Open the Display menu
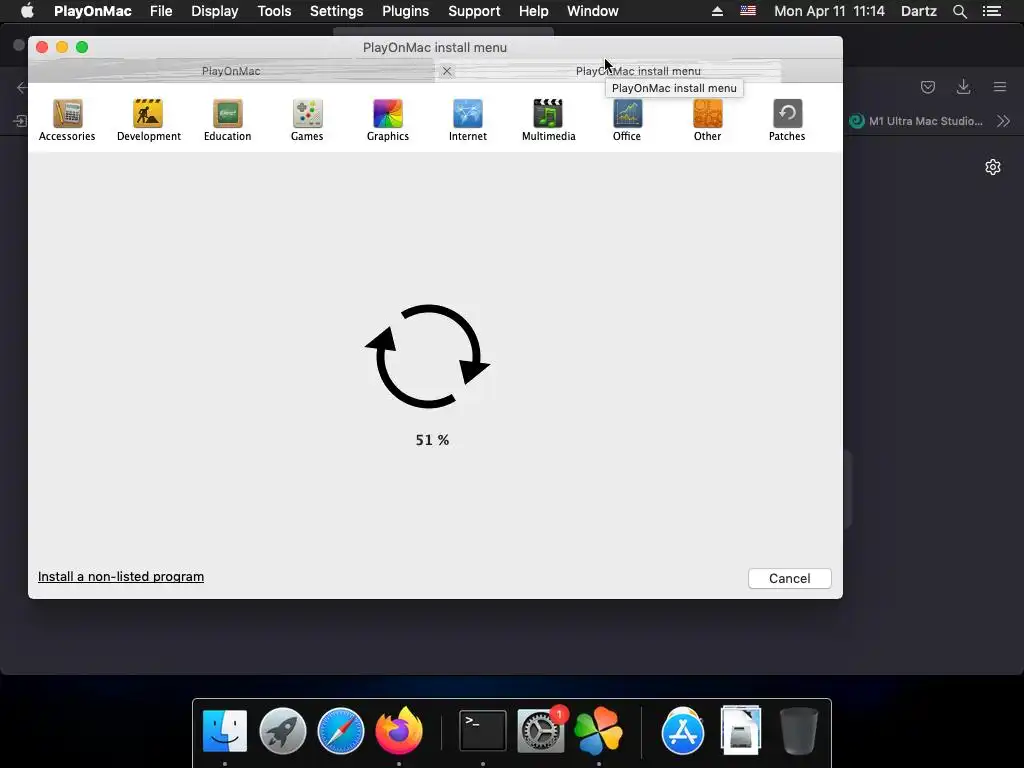Image resolution: width=1024 pixels, height=768 pixels. coord(214,11)
